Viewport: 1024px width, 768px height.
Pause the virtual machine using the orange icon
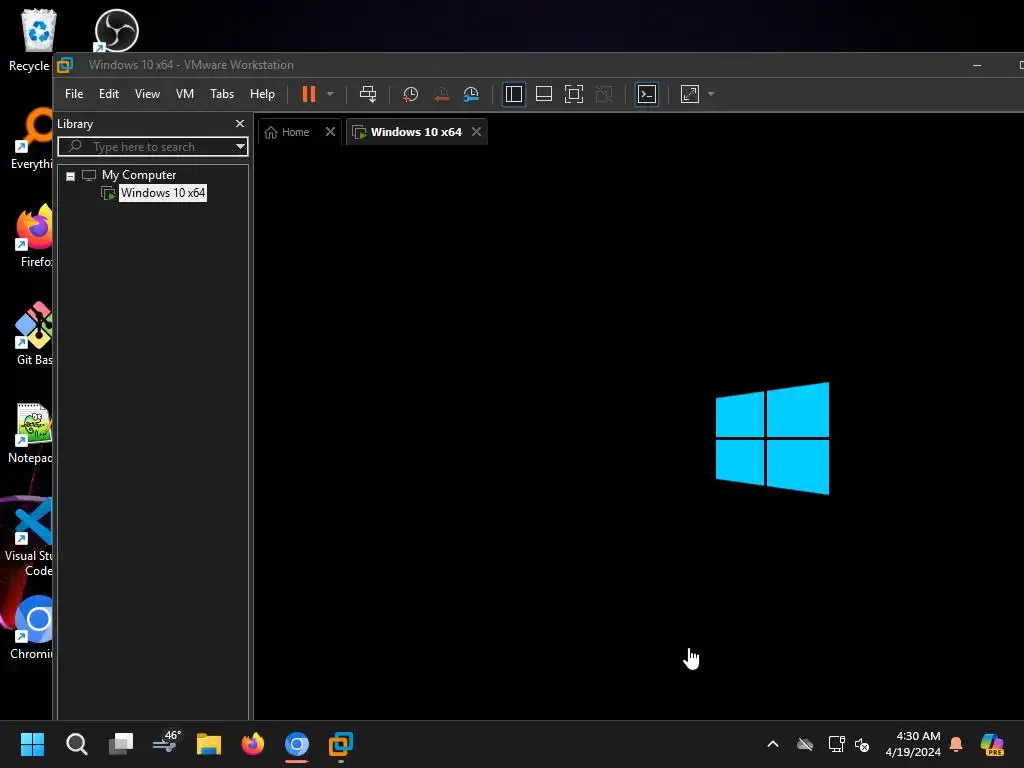[x=309, y=94]
